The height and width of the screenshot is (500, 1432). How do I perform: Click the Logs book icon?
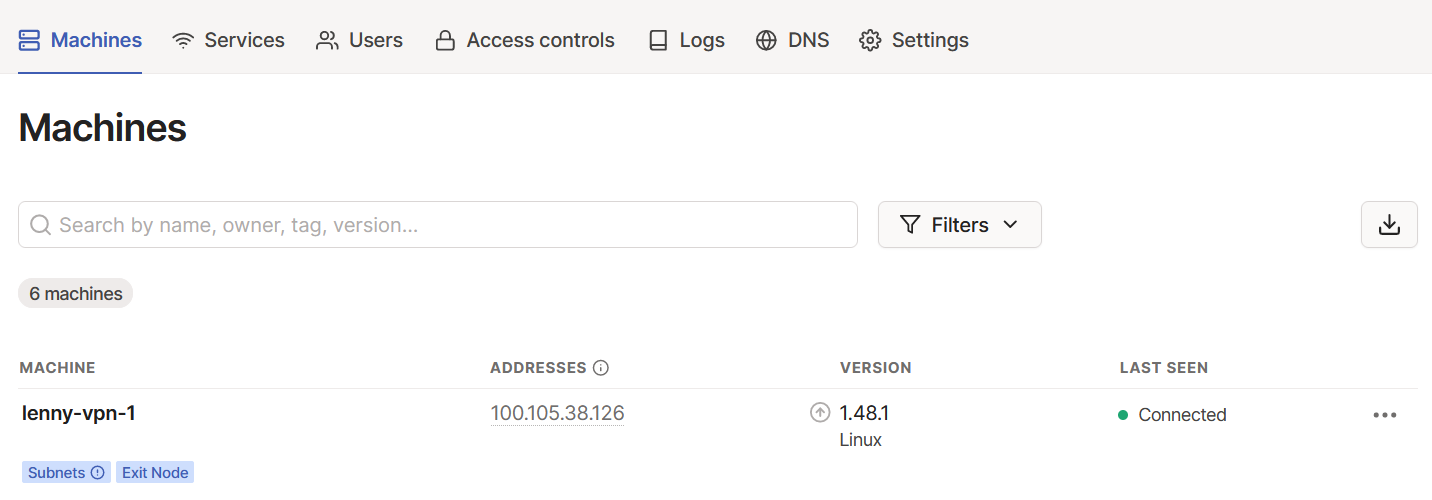coord(658,41)
